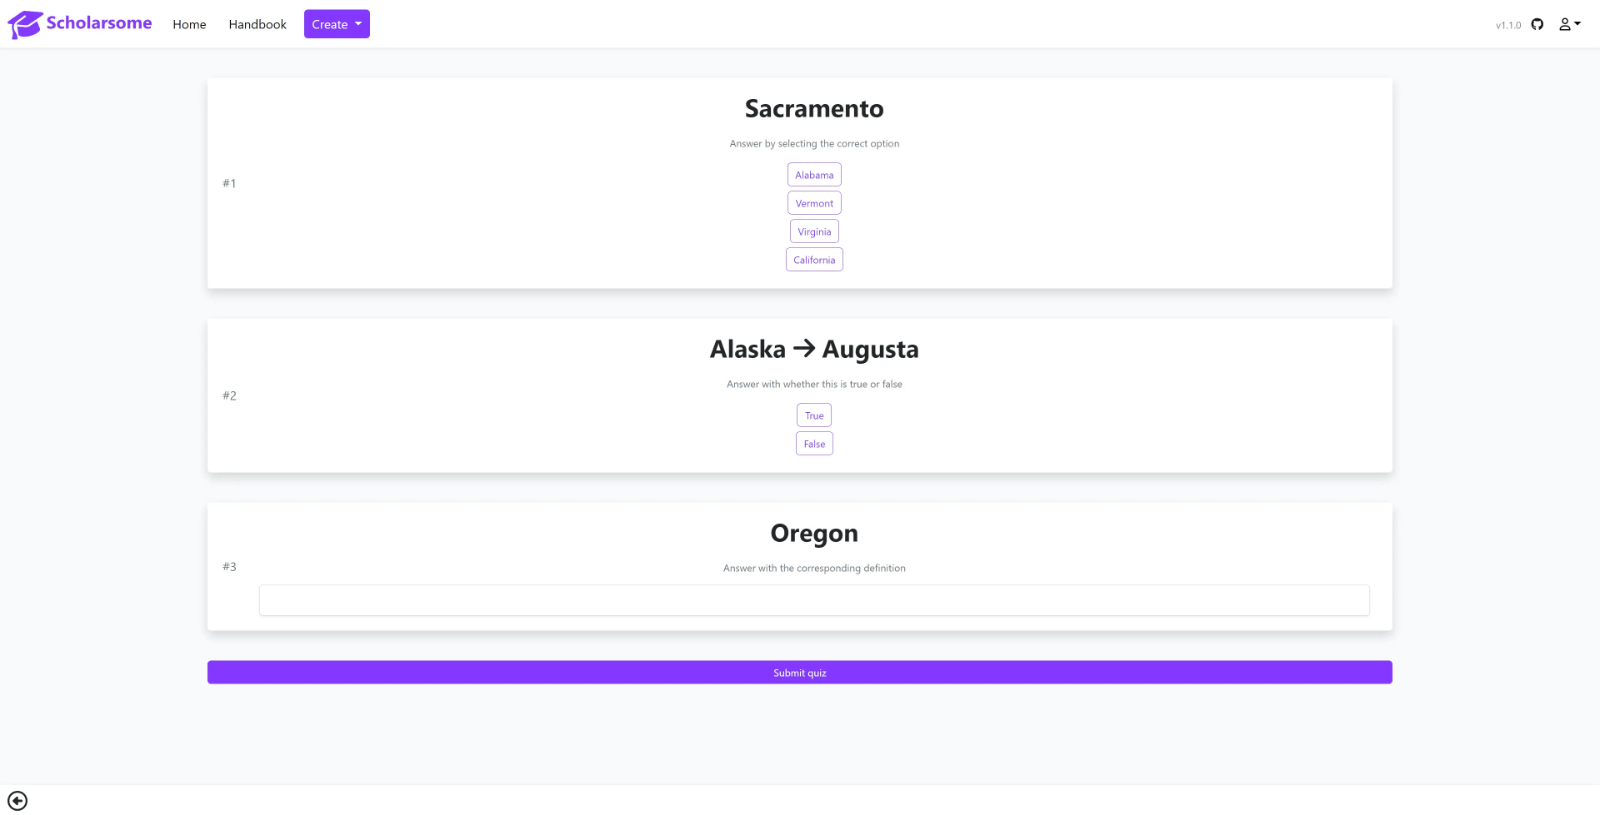Click the Sacramento question heading

click(814, 109)
